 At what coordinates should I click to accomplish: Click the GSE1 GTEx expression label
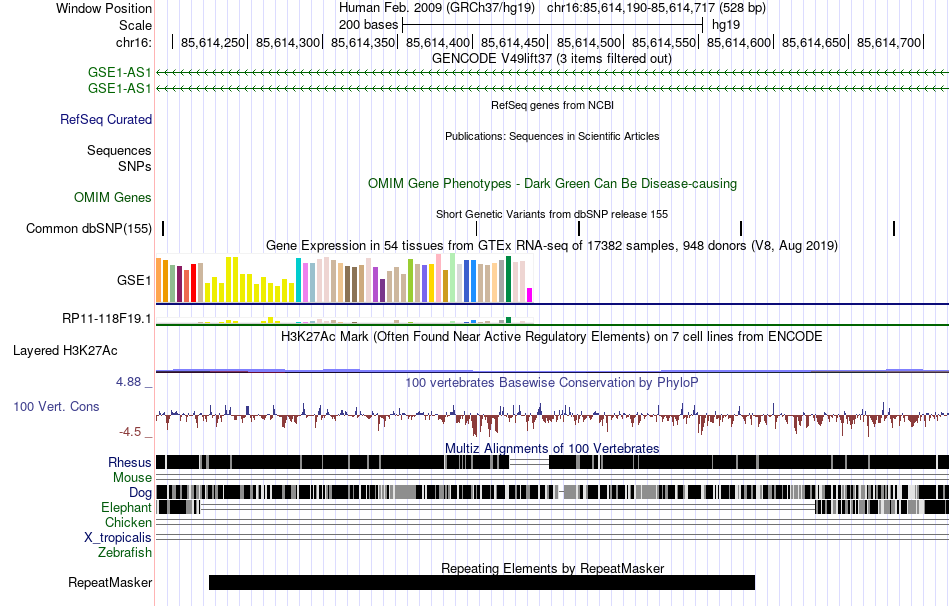134,280
